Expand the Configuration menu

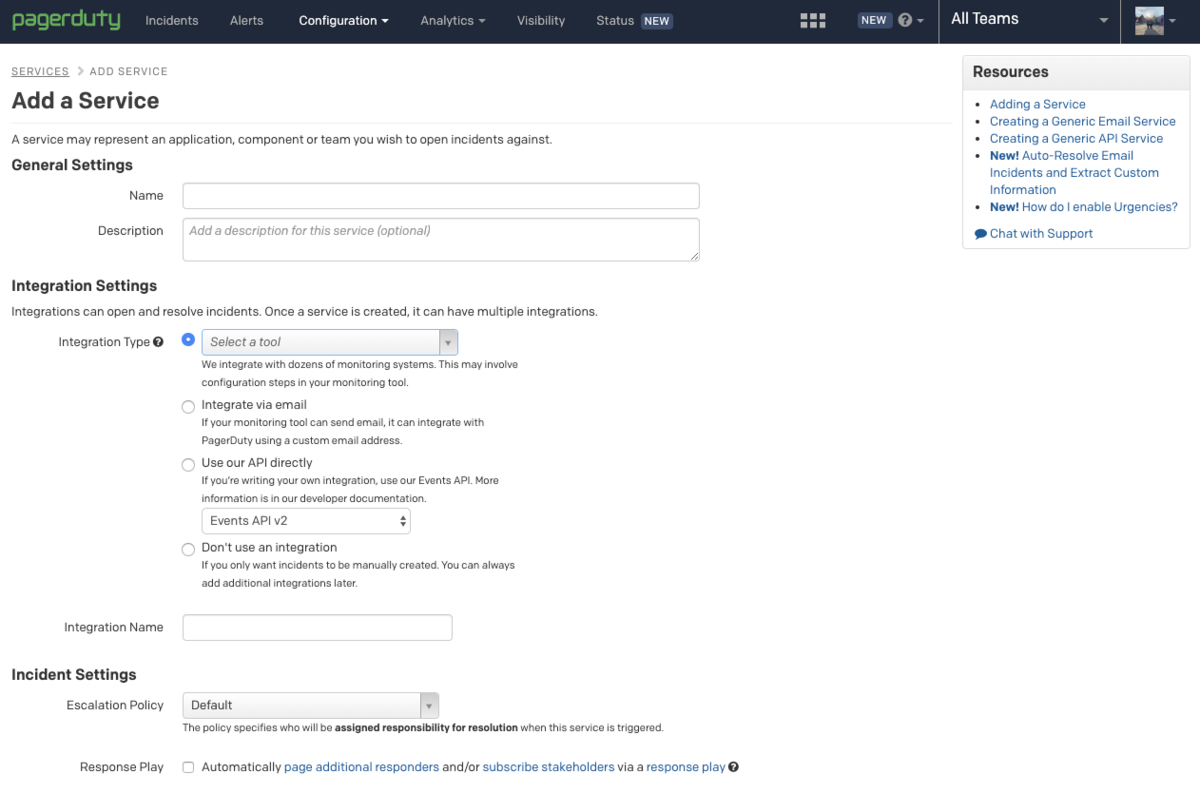click(344, 21)
